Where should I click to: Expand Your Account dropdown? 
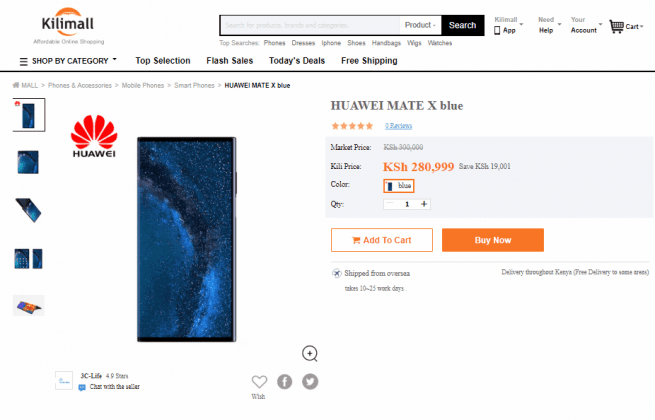[x=586, y=25]
